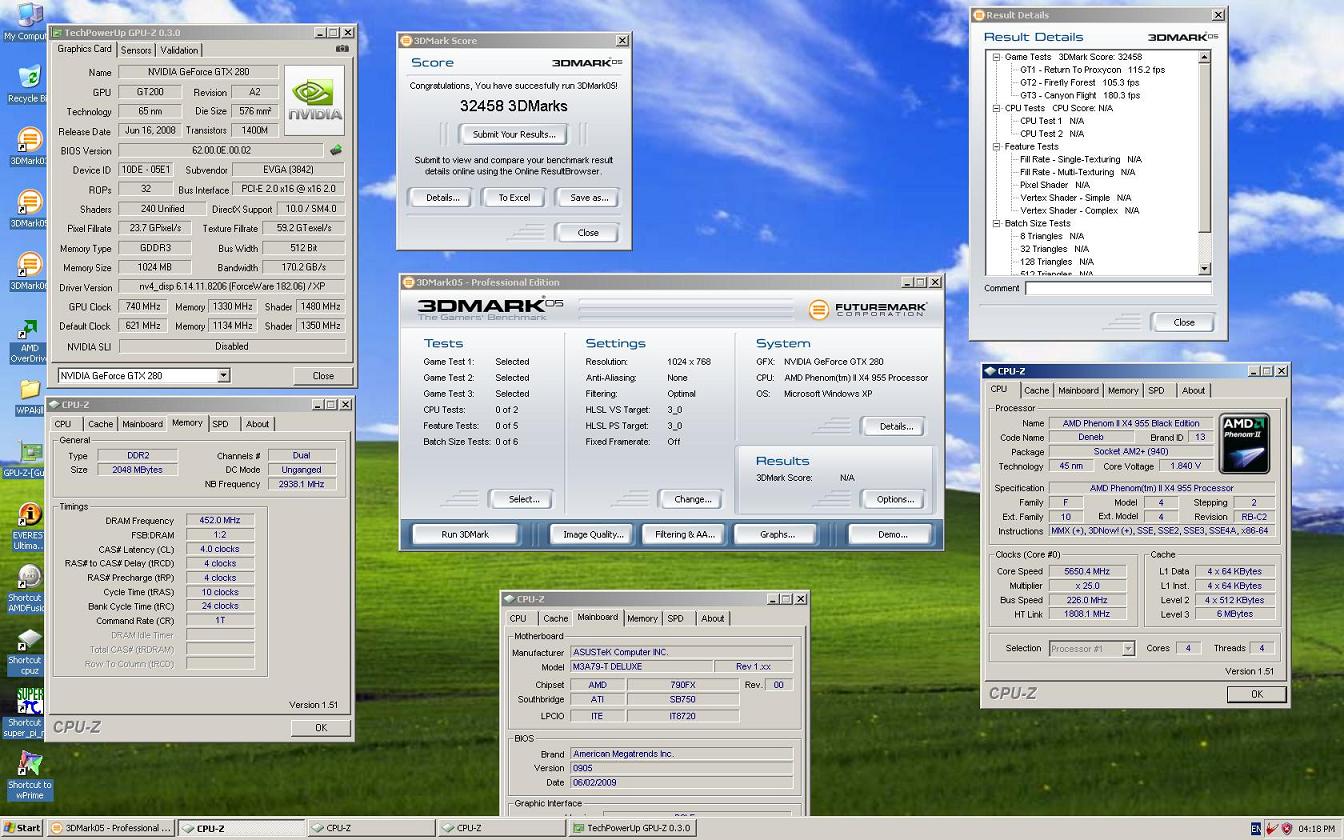Select the GPU-Z desktop shortcut icon
Image resolution: width=1344 pixels, height=840 pixels.
tap(29, 459)
